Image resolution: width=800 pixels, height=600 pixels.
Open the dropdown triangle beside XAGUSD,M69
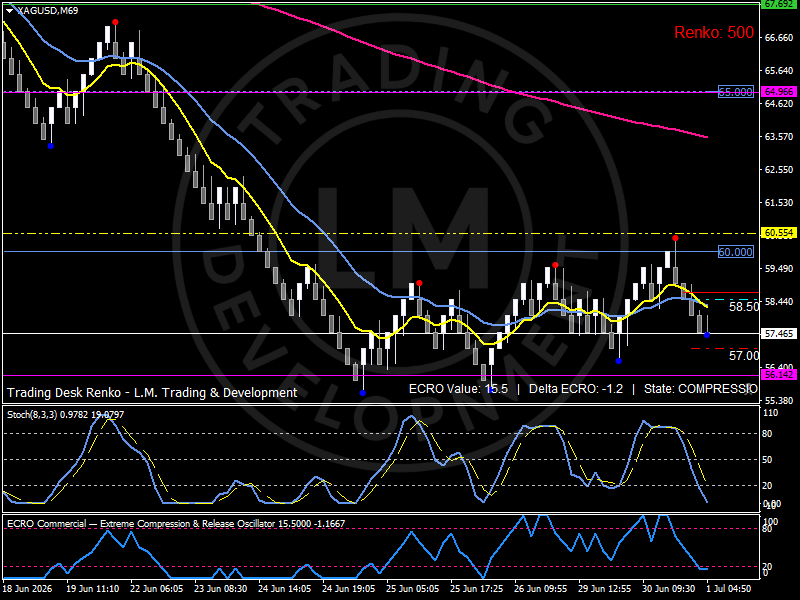click(x=10, y=11)
